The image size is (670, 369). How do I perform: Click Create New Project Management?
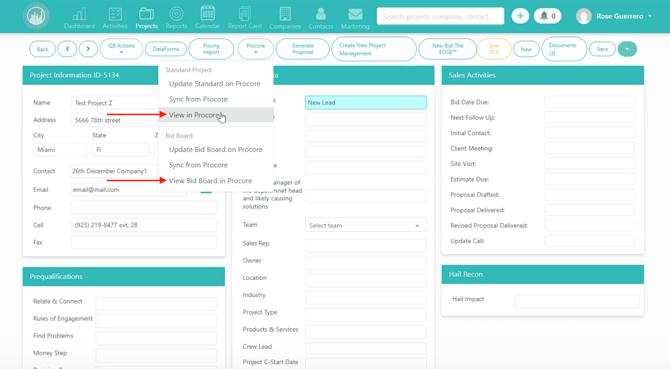pos(374,49)
